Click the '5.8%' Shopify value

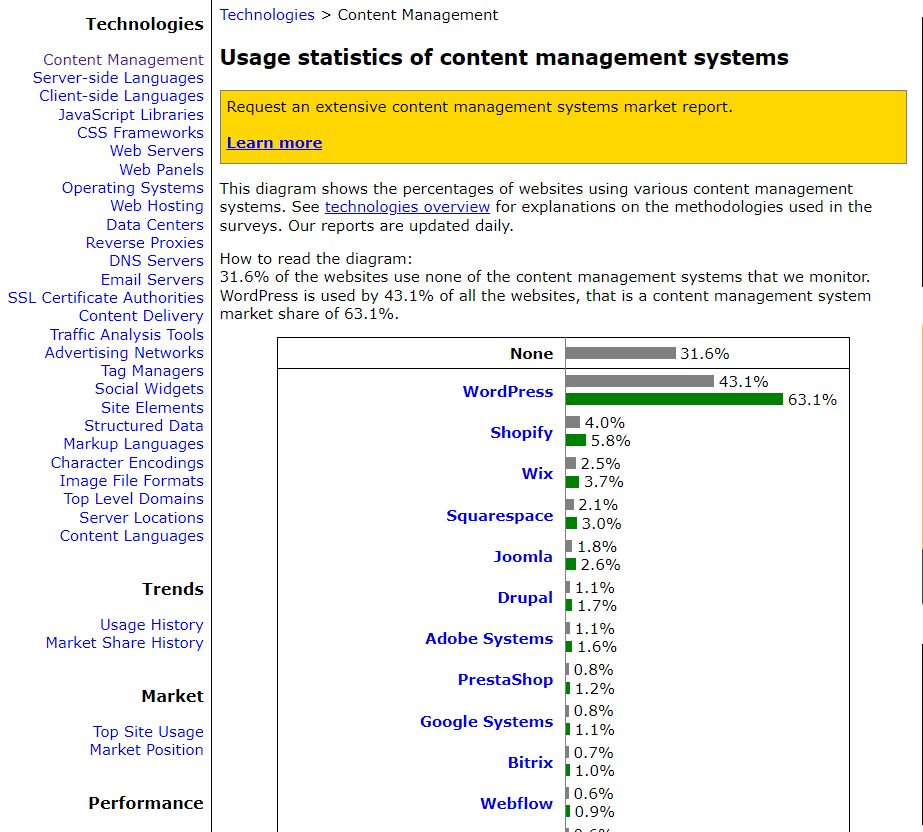click(610, 441)
